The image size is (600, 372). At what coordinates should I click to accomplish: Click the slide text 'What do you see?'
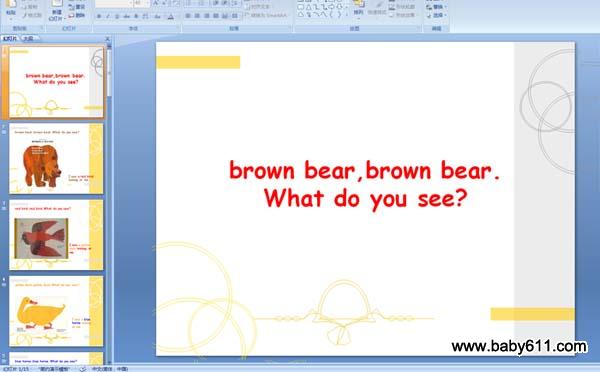click(x=366, y=199)
